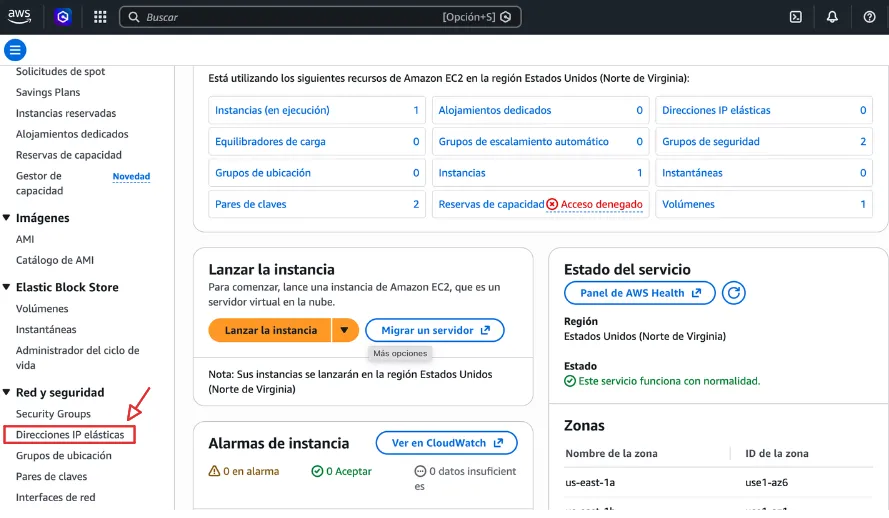The height and width of the screenshot is (518, 889).
Task: Click 0 Aceptar alarm status
Action: point(341,472)
